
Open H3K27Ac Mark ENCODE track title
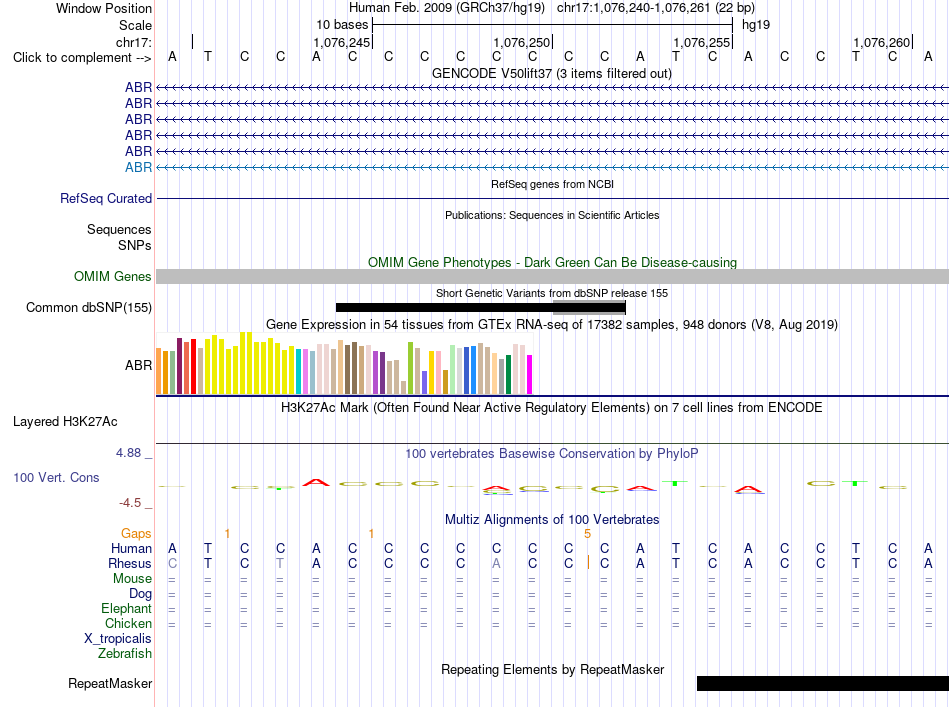(551, 408)
